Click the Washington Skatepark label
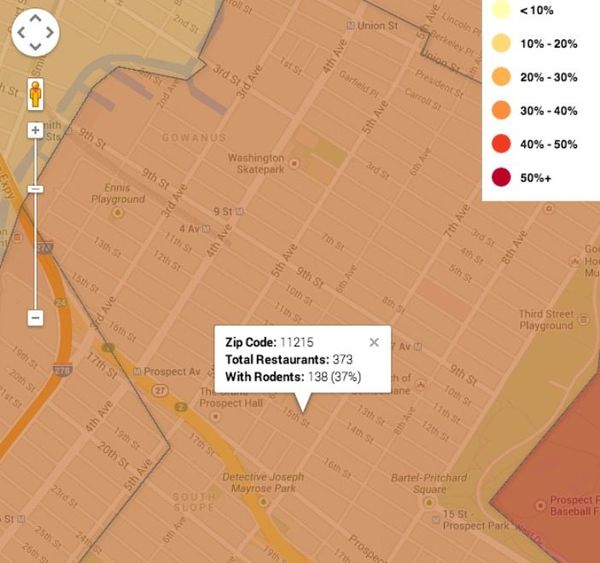The image size is (600, 563). pos(256,163)
